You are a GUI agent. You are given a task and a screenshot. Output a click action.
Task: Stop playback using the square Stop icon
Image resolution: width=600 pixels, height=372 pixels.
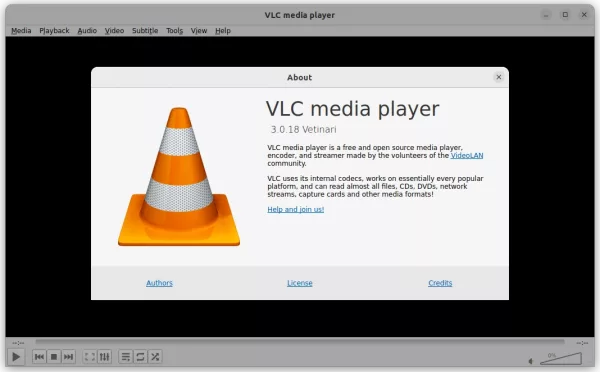point(54,357)
